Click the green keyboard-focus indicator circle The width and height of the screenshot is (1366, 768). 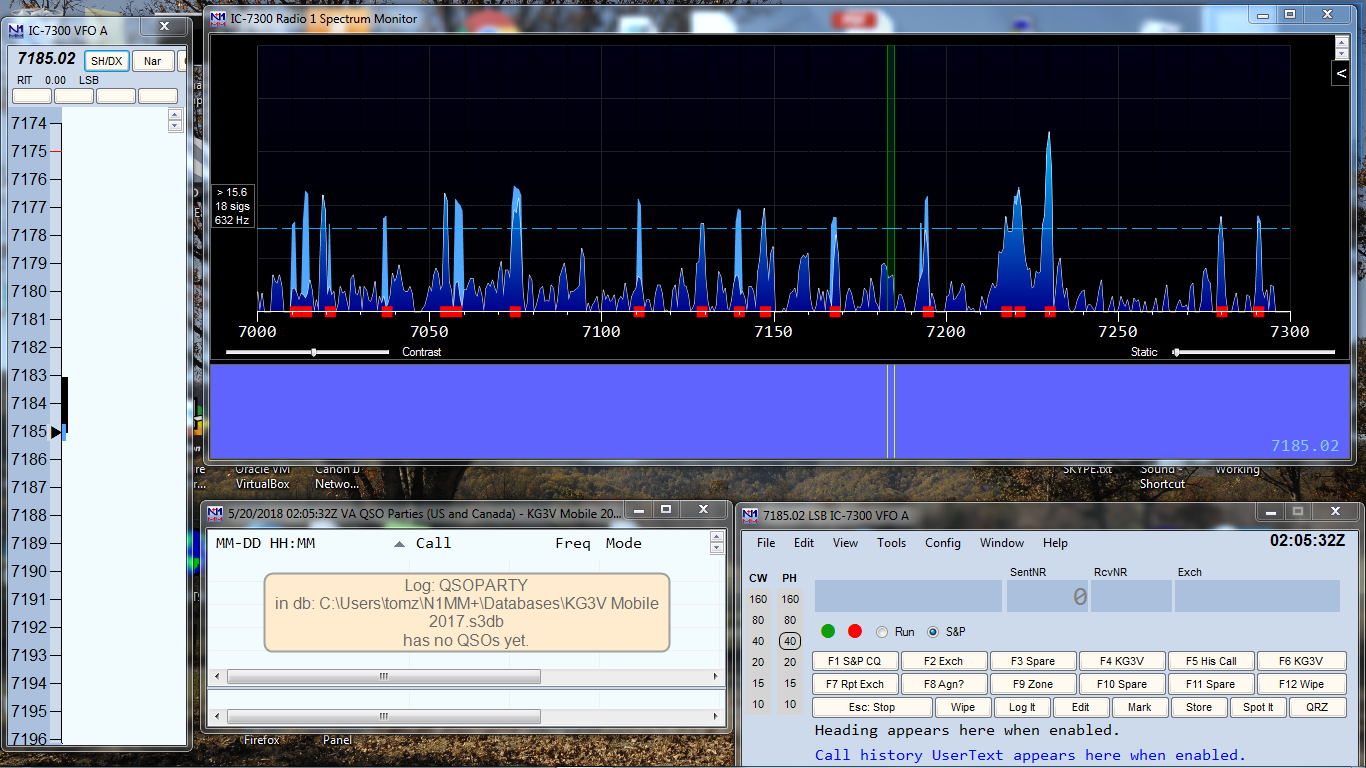click(x=827, y=631)
